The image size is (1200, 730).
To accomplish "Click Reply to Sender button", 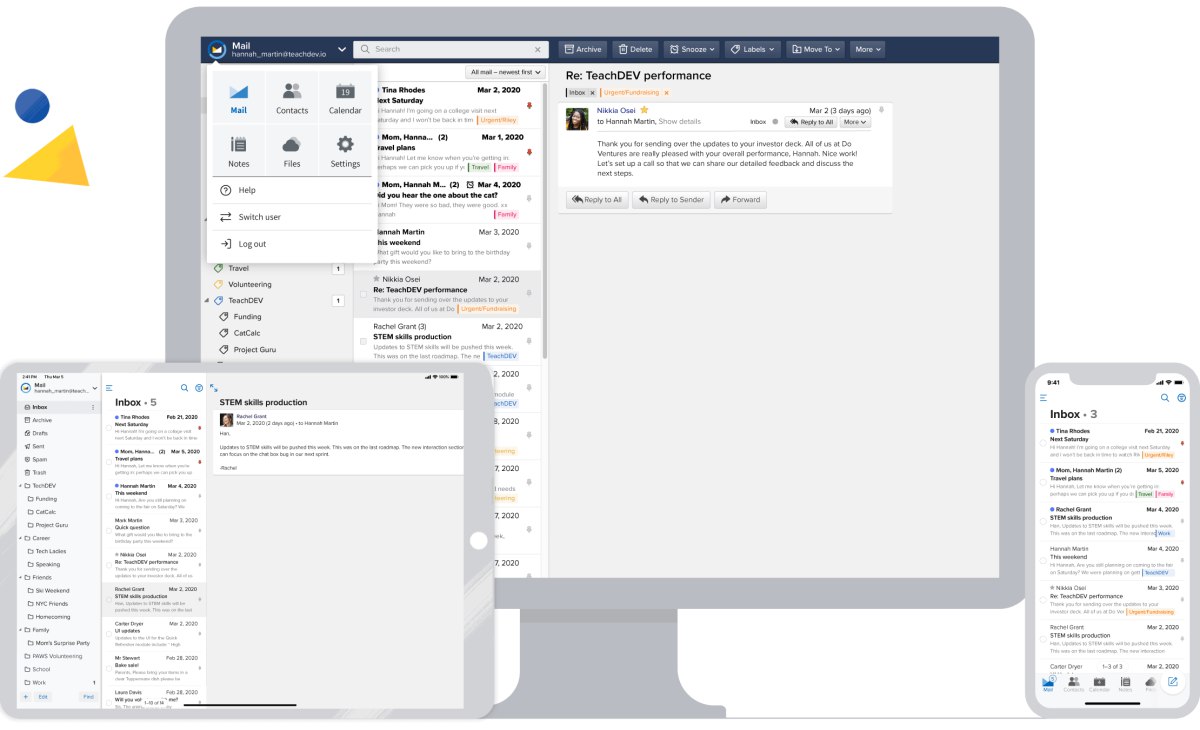I will 671,200.
